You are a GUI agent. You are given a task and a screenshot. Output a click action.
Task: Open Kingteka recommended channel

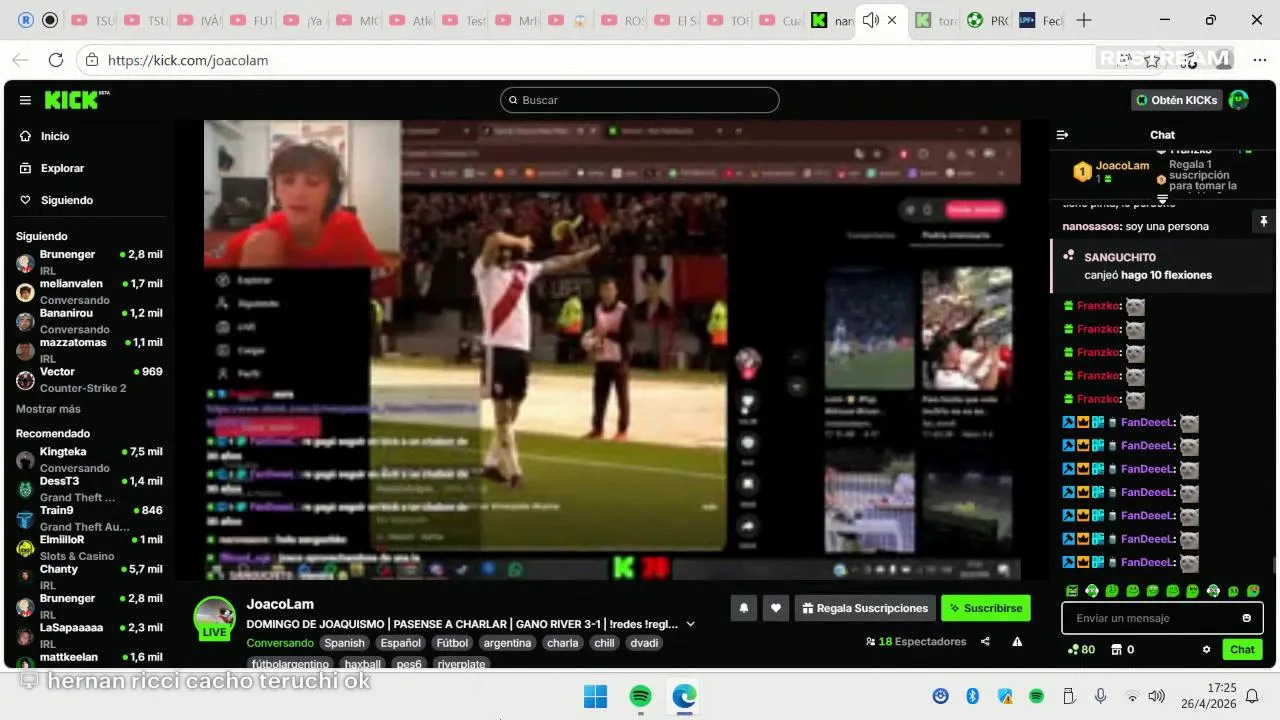pyautogui.click(x=90, y=459)
